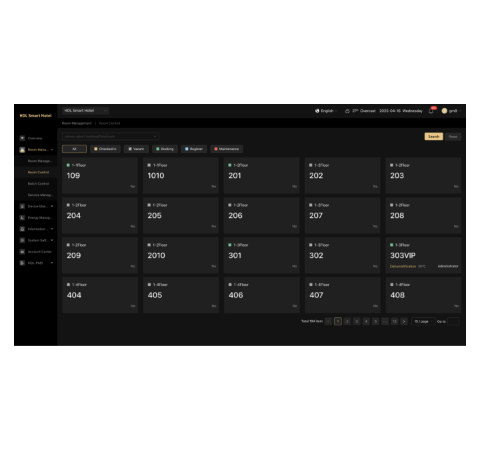Go to pagination page 3

coord(356,321)
